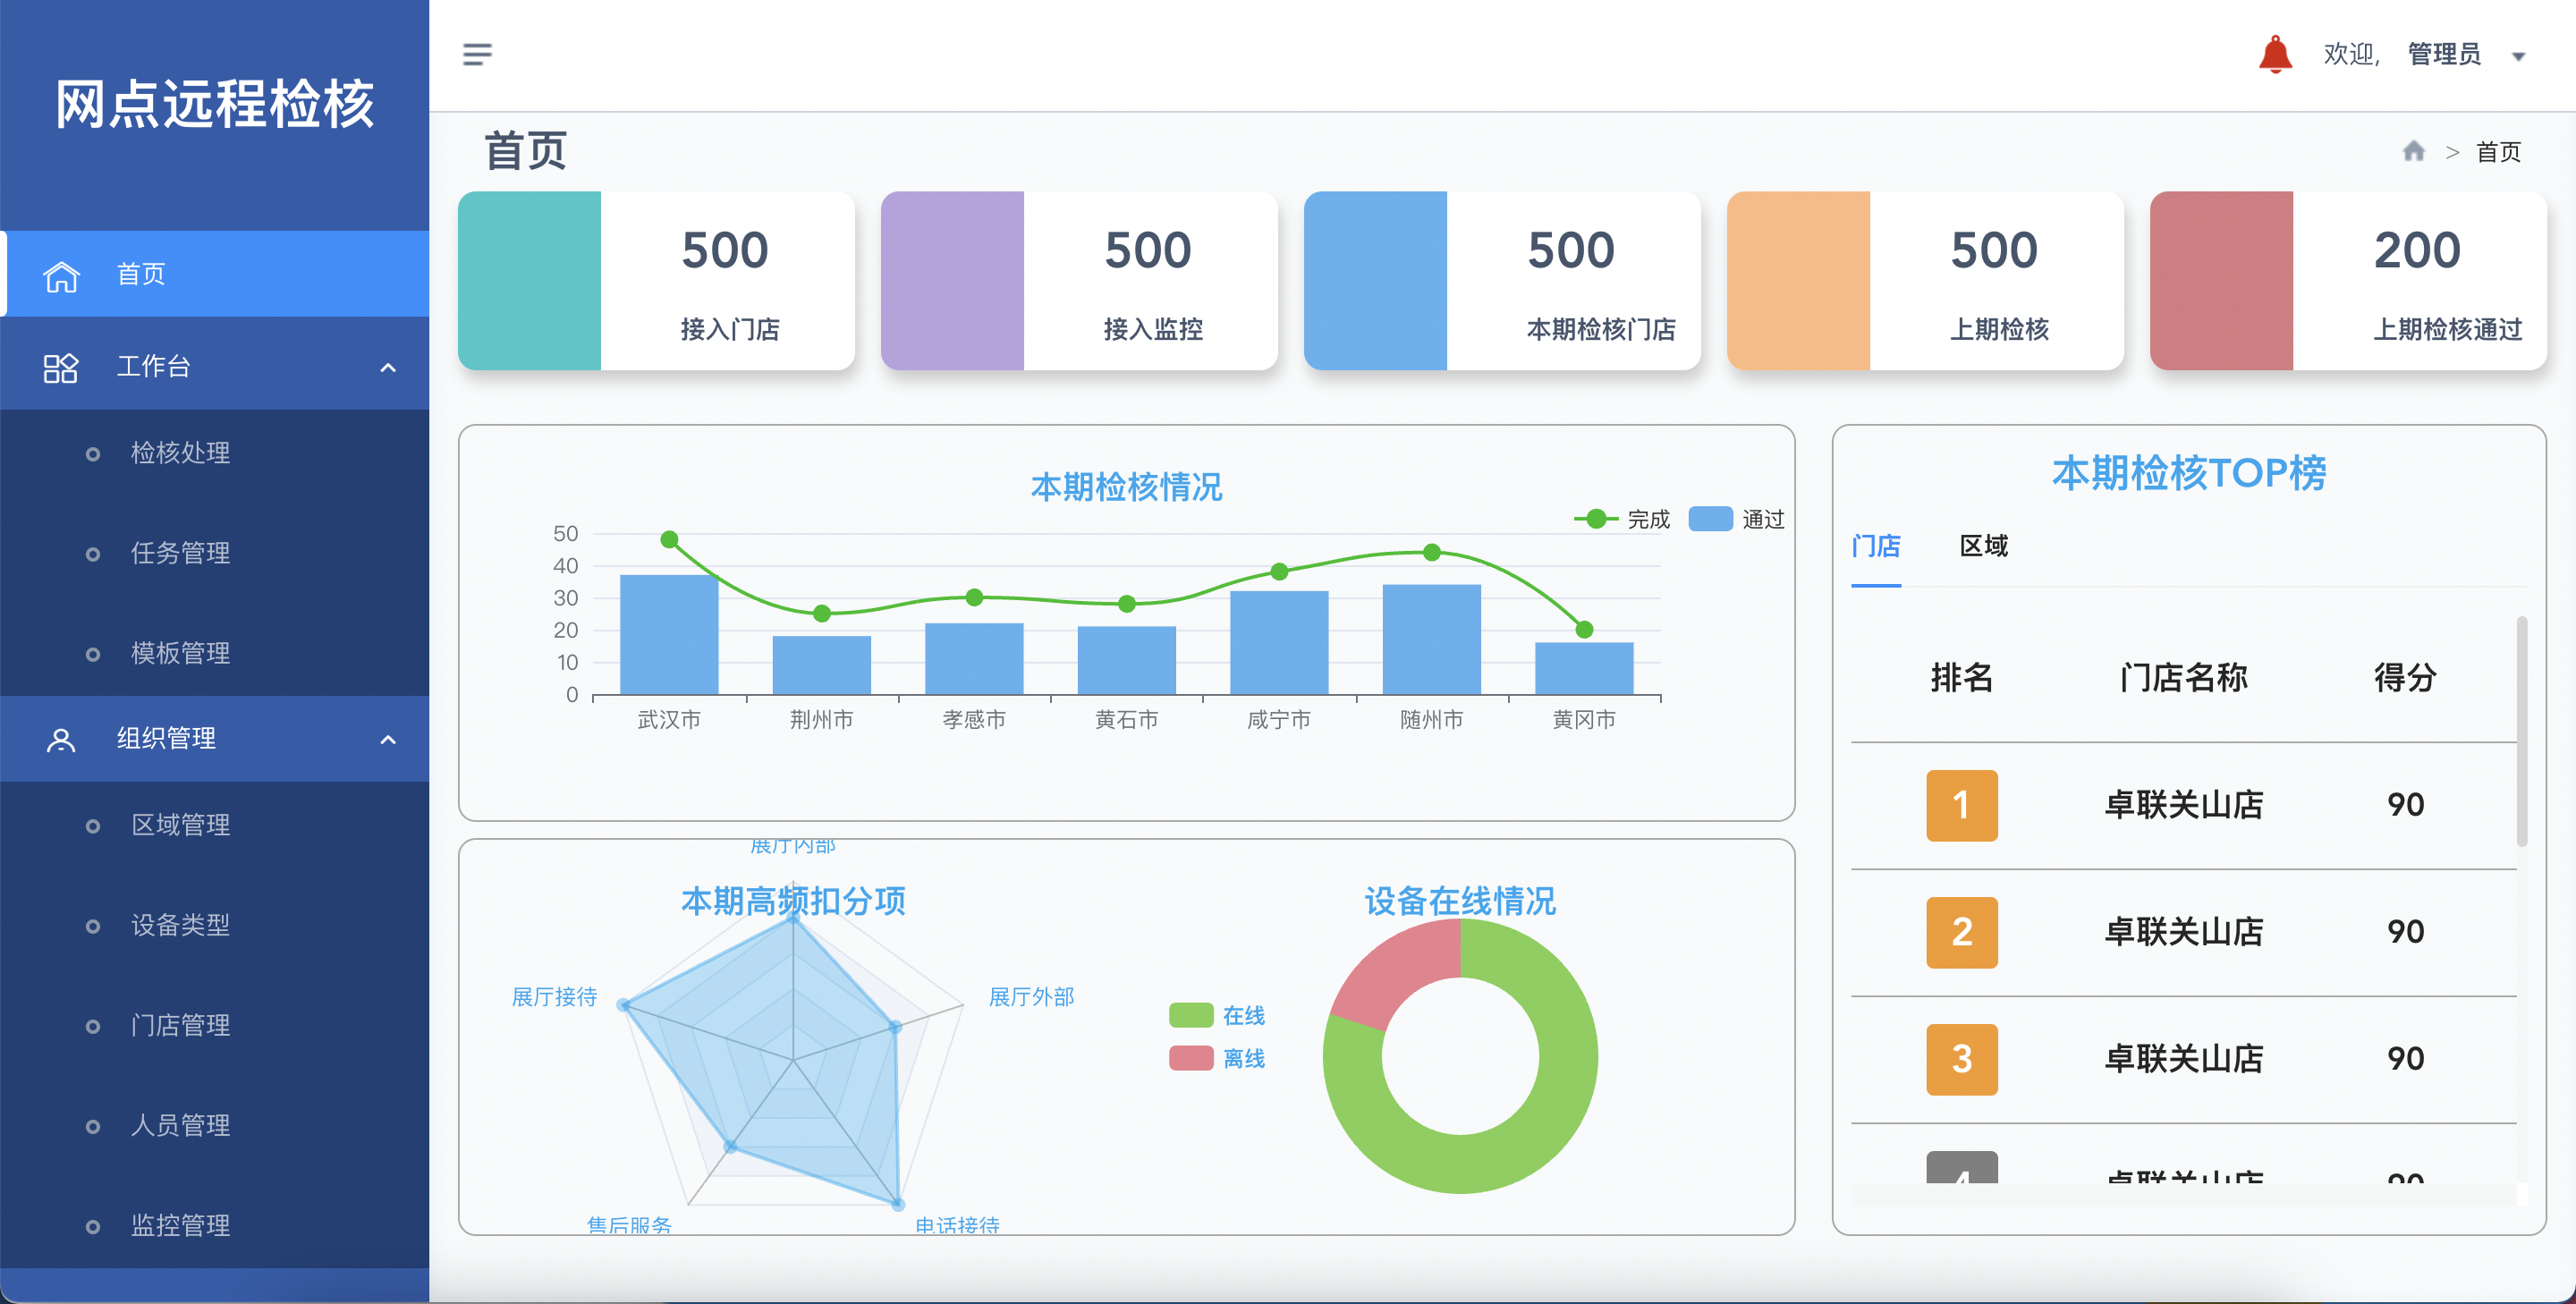Select the 首页 sidebar menu item
Screen dimensions: 2576x1304
[214, 274]
